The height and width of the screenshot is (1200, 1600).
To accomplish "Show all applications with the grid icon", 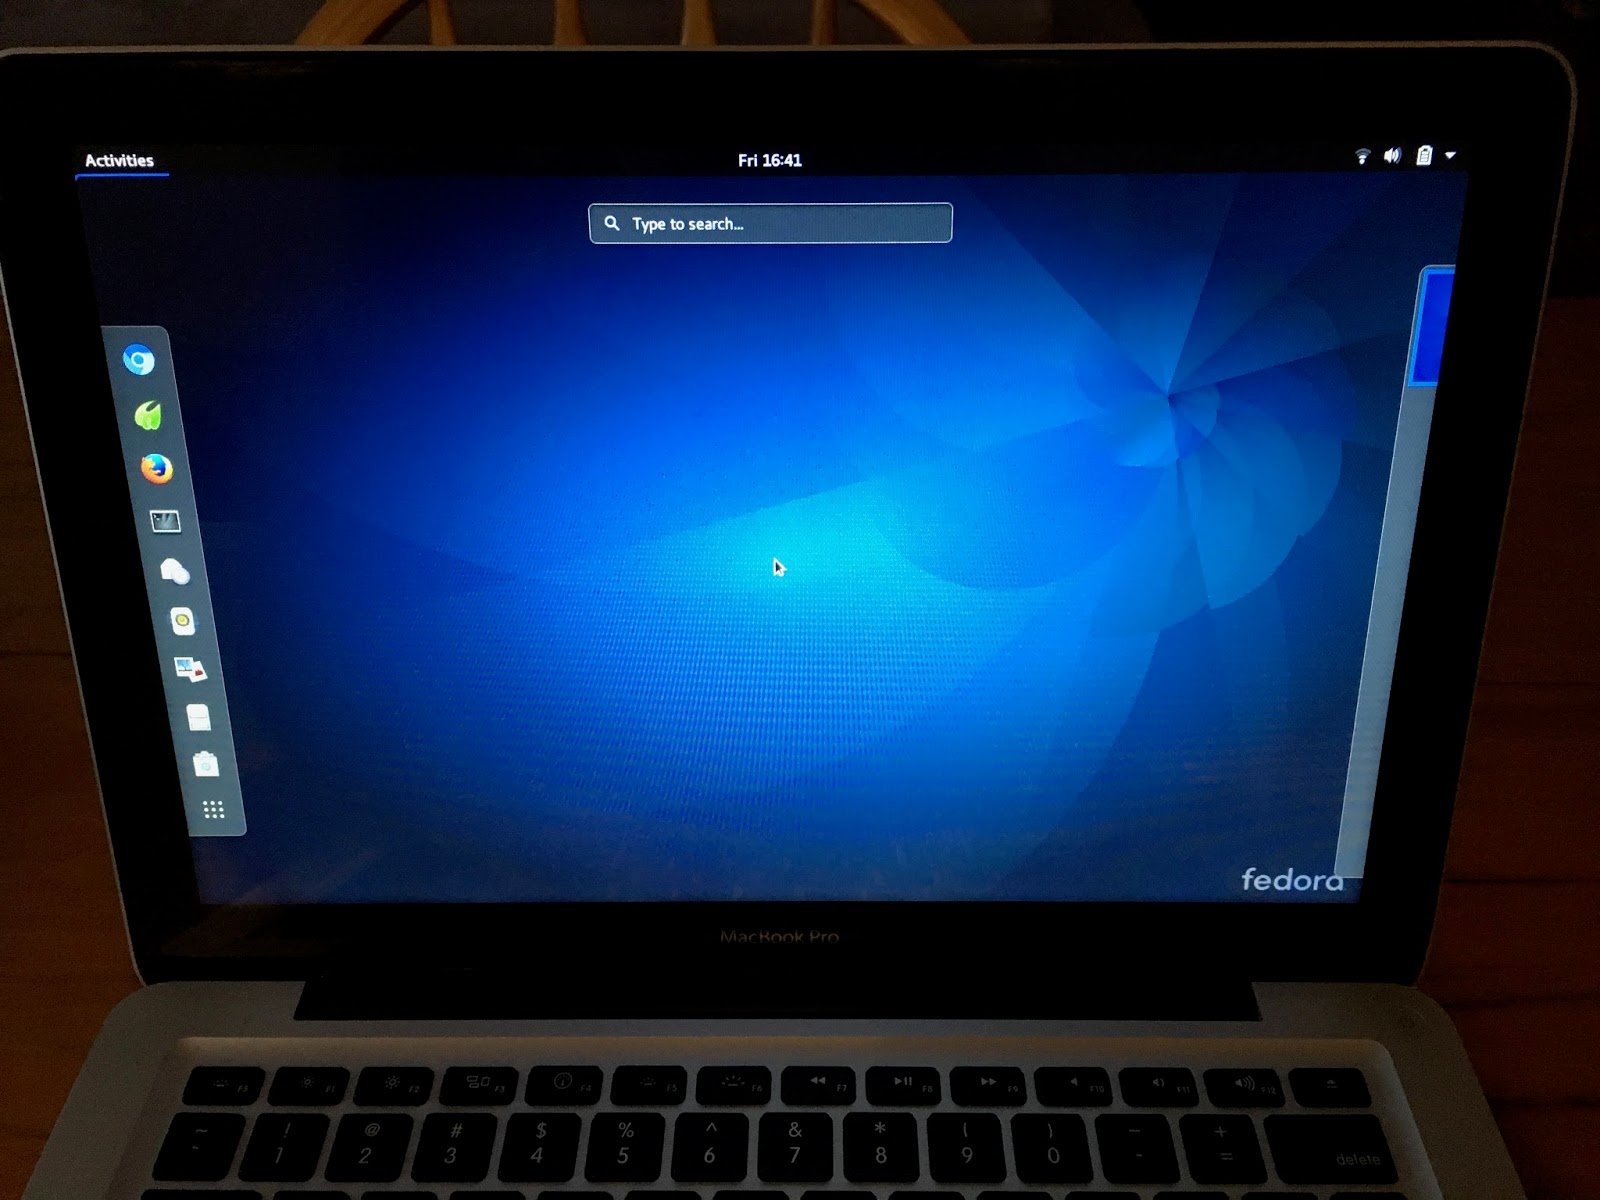I will tap(212, 808).
